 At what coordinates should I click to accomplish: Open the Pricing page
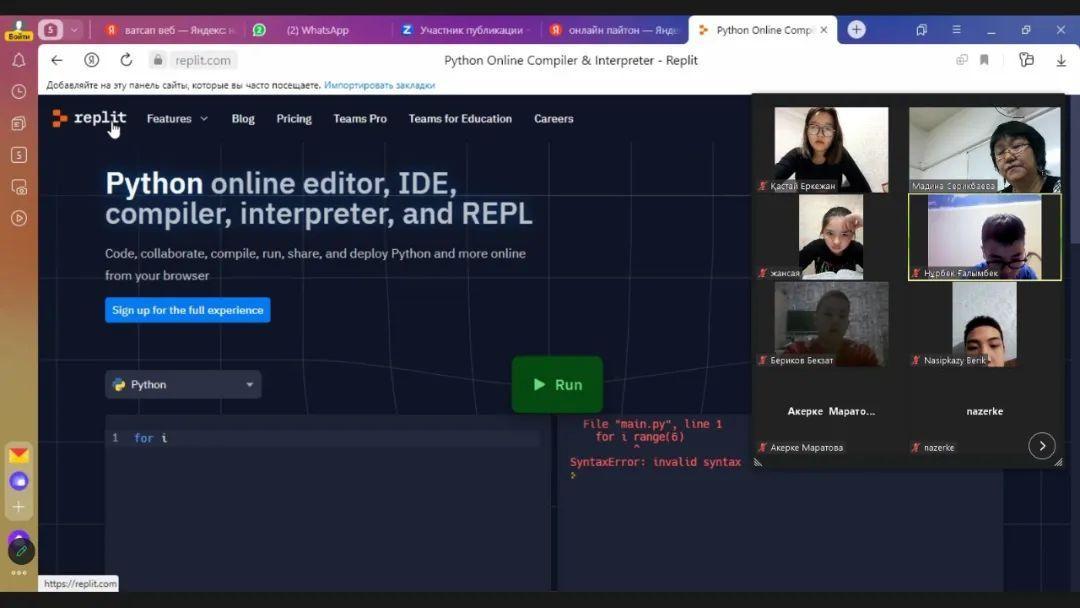click(x=294, y=118)
